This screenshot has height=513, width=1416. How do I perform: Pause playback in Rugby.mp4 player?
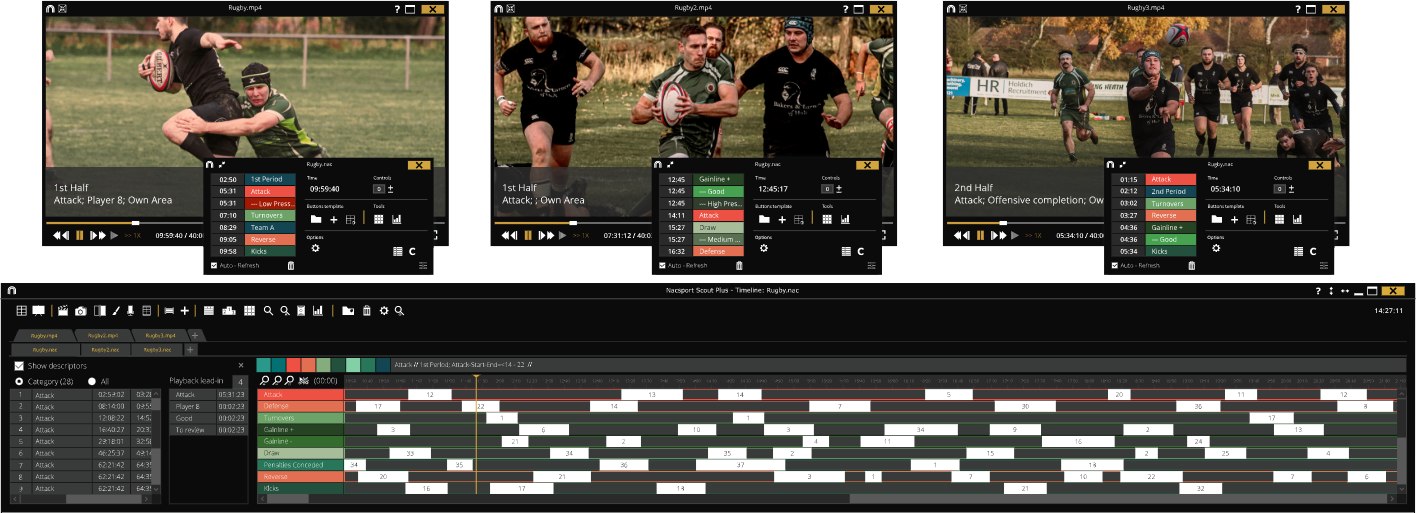pyautogui.click(x=80, y=236)
